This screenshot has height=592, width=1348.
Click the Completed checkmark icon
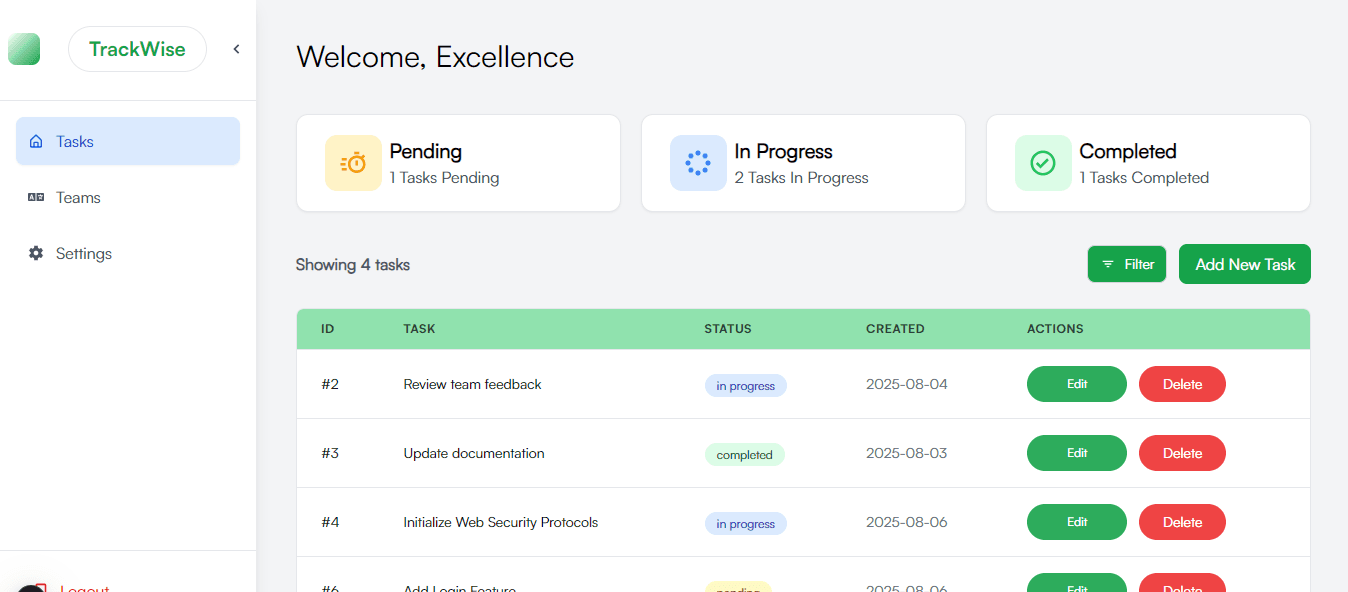[1043, 163]
